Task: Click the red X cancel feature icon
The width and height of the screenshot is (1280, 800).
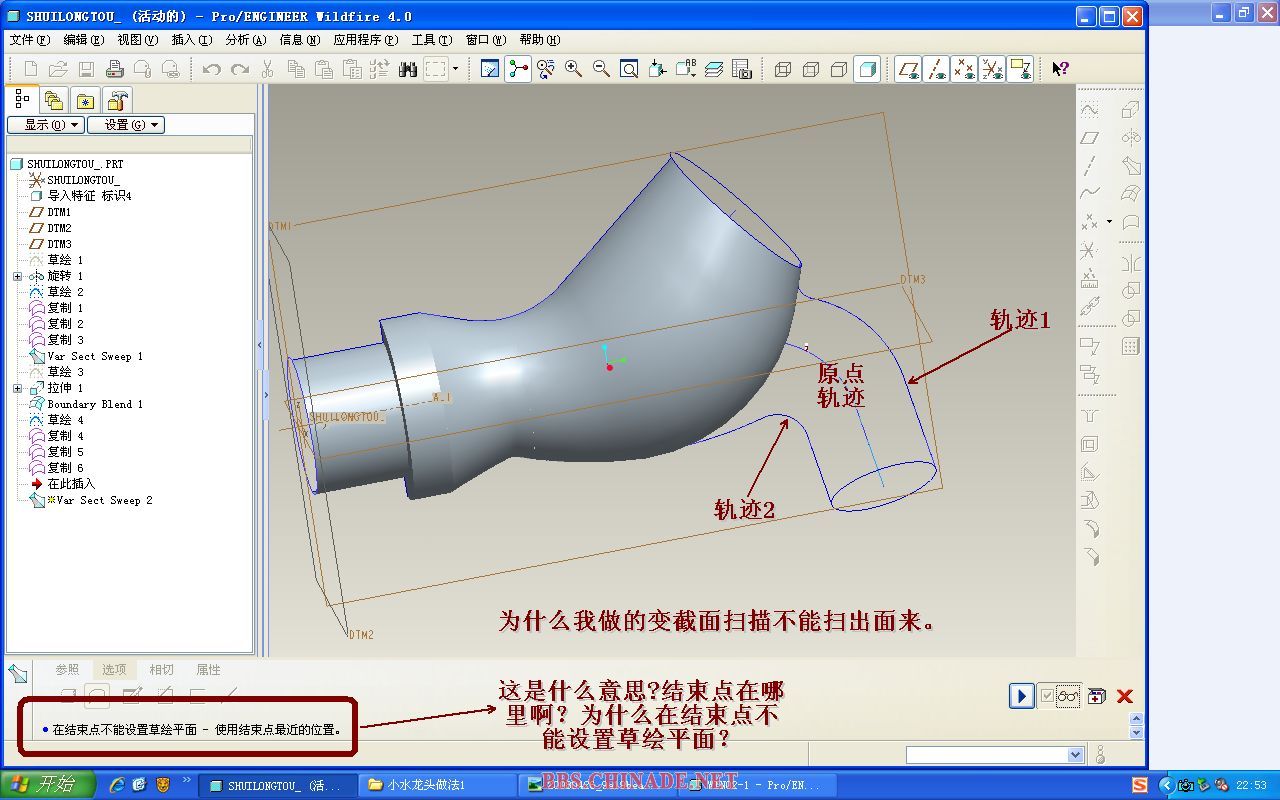Action: 1125,696
